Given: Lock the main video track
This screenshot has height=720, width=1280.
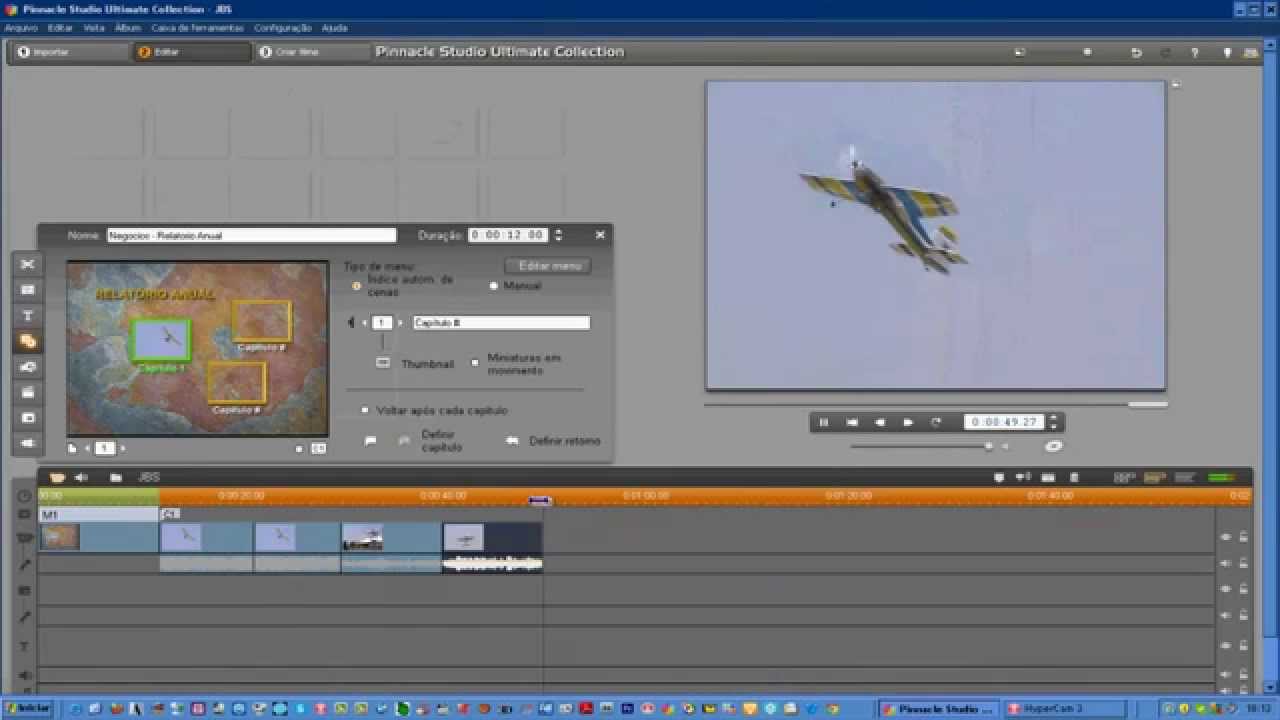Looking at the screenshot, I should click(x=1243, y=537).
